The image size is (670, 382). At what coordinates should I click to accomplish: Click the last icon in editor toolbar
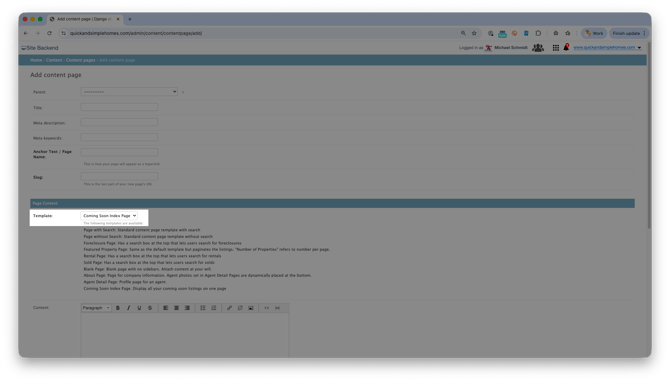coord(277,308)
